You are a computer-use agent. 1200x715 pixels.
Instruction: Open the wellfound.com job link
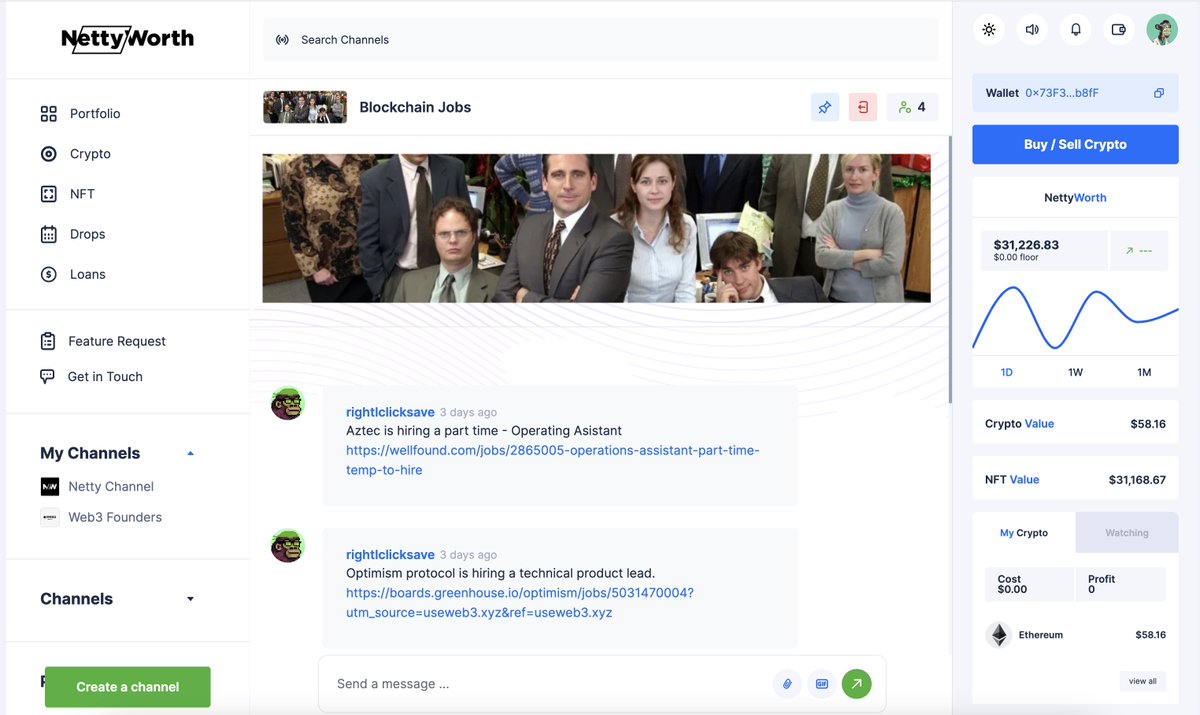[552, 460]
